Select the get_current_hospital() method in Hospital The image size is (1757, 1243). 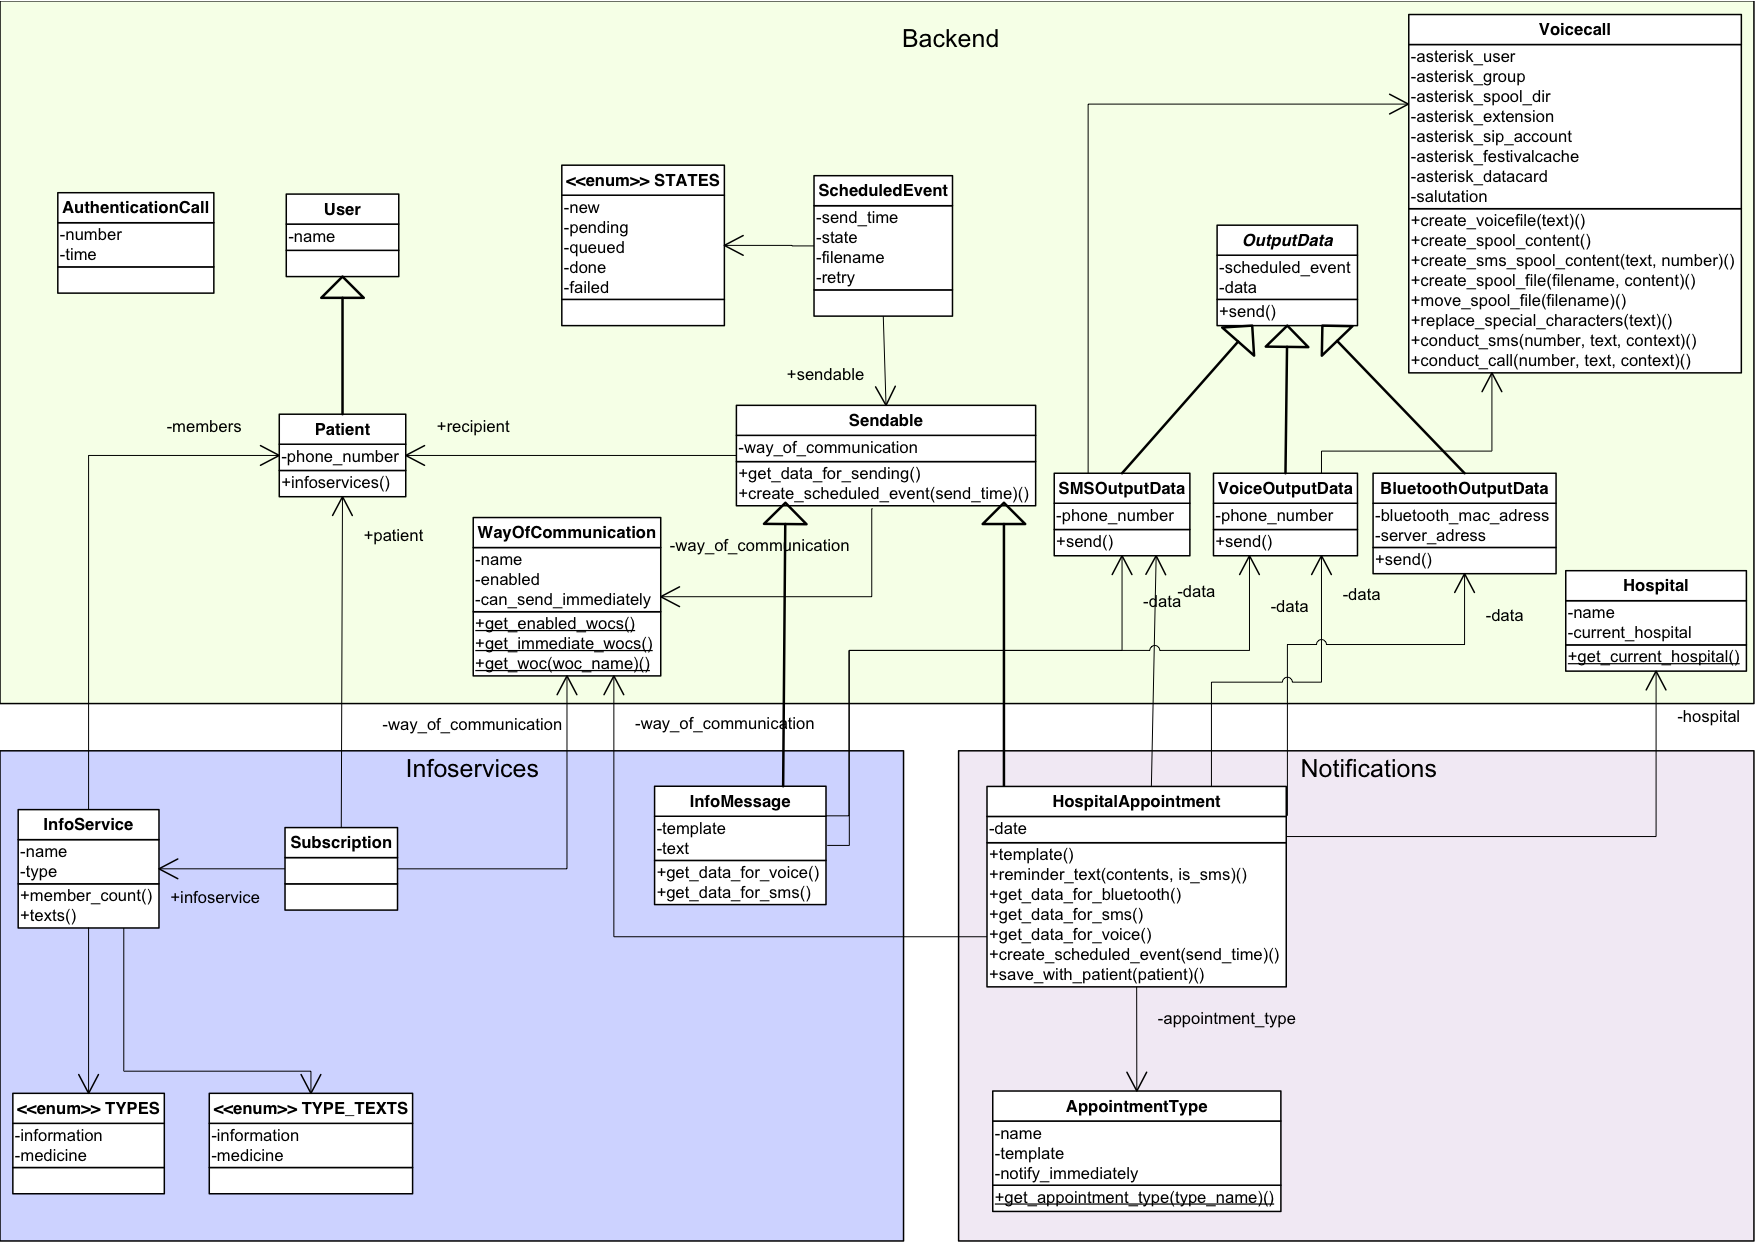1655,657
